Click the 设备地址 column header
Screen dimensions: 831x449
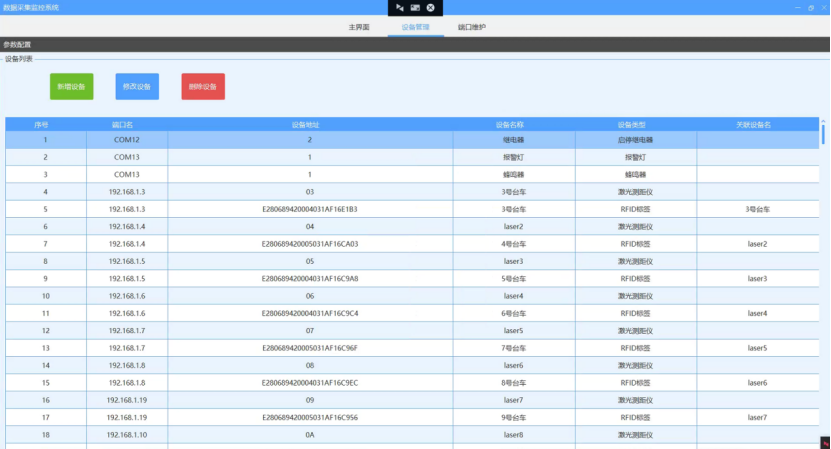tap(306, 125)
